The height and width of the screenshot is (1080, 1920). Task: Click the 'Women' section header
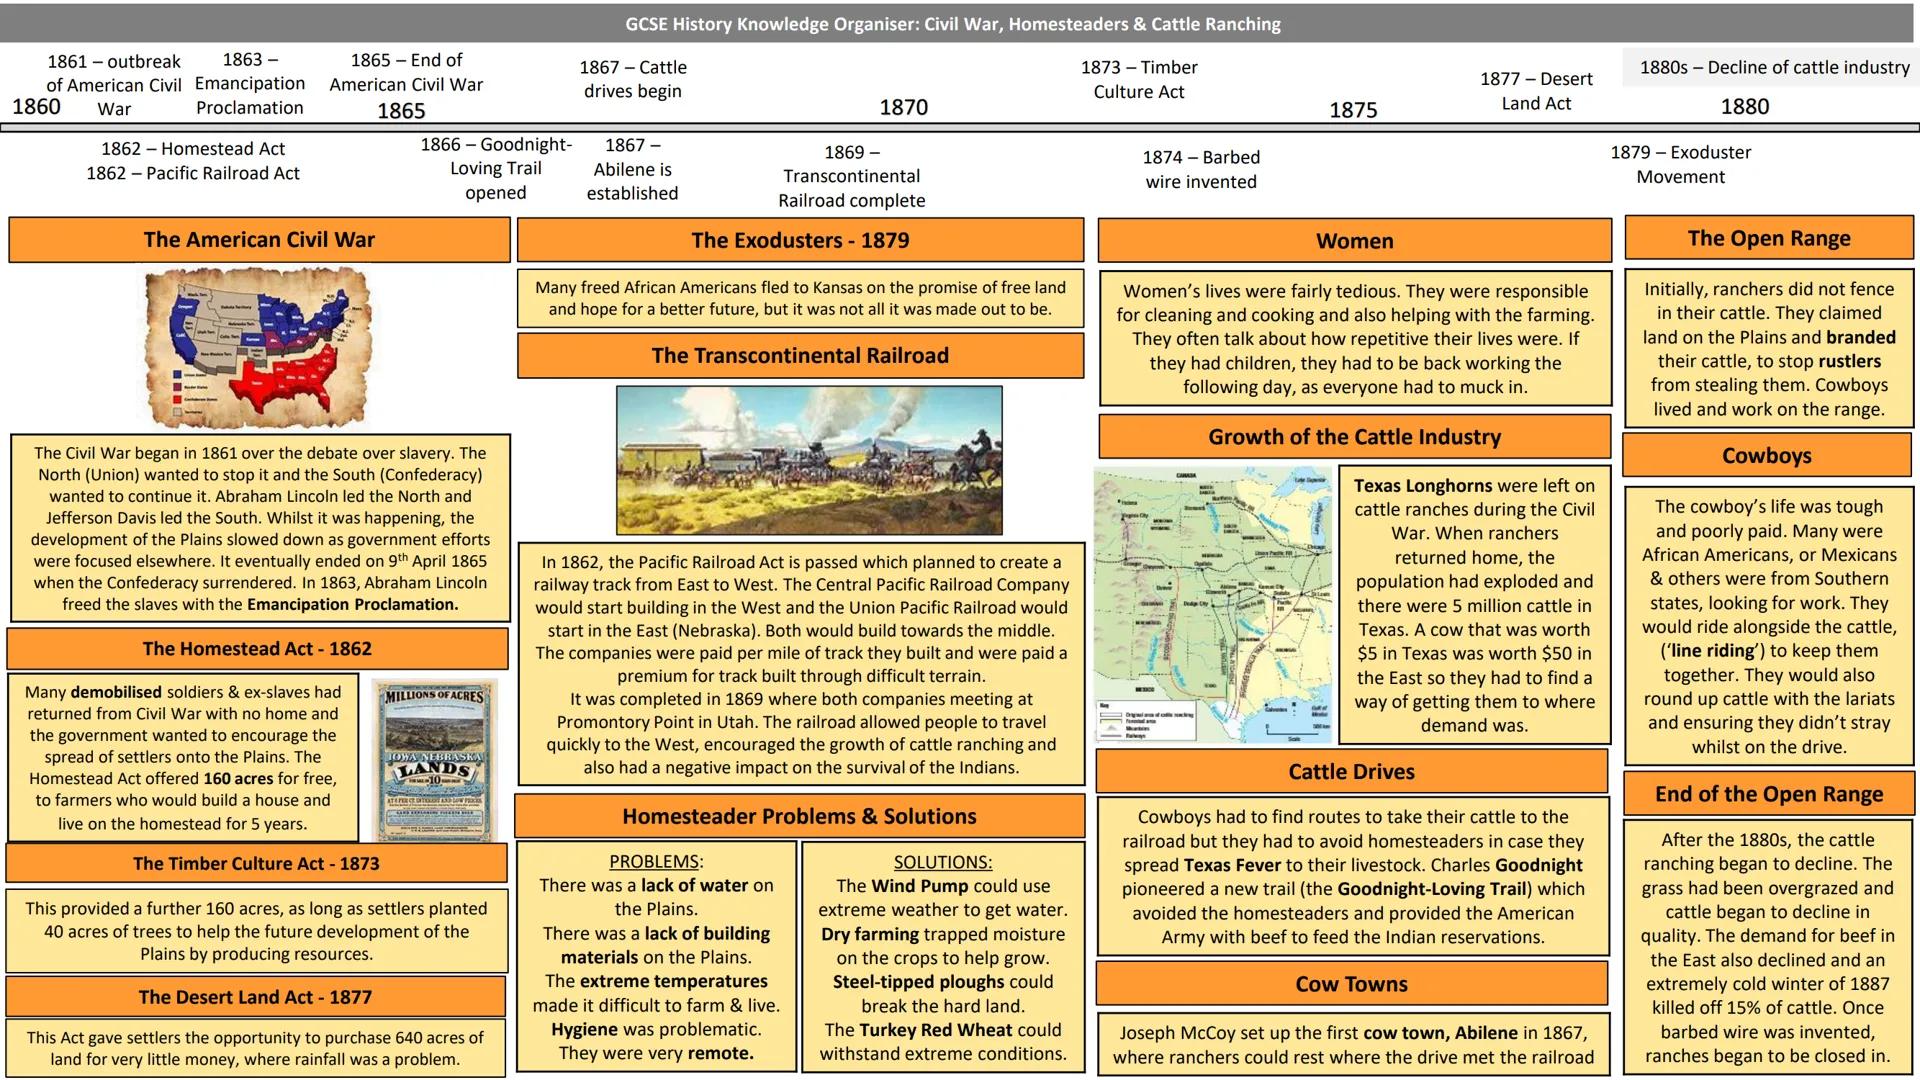(x=1353, y=241)
